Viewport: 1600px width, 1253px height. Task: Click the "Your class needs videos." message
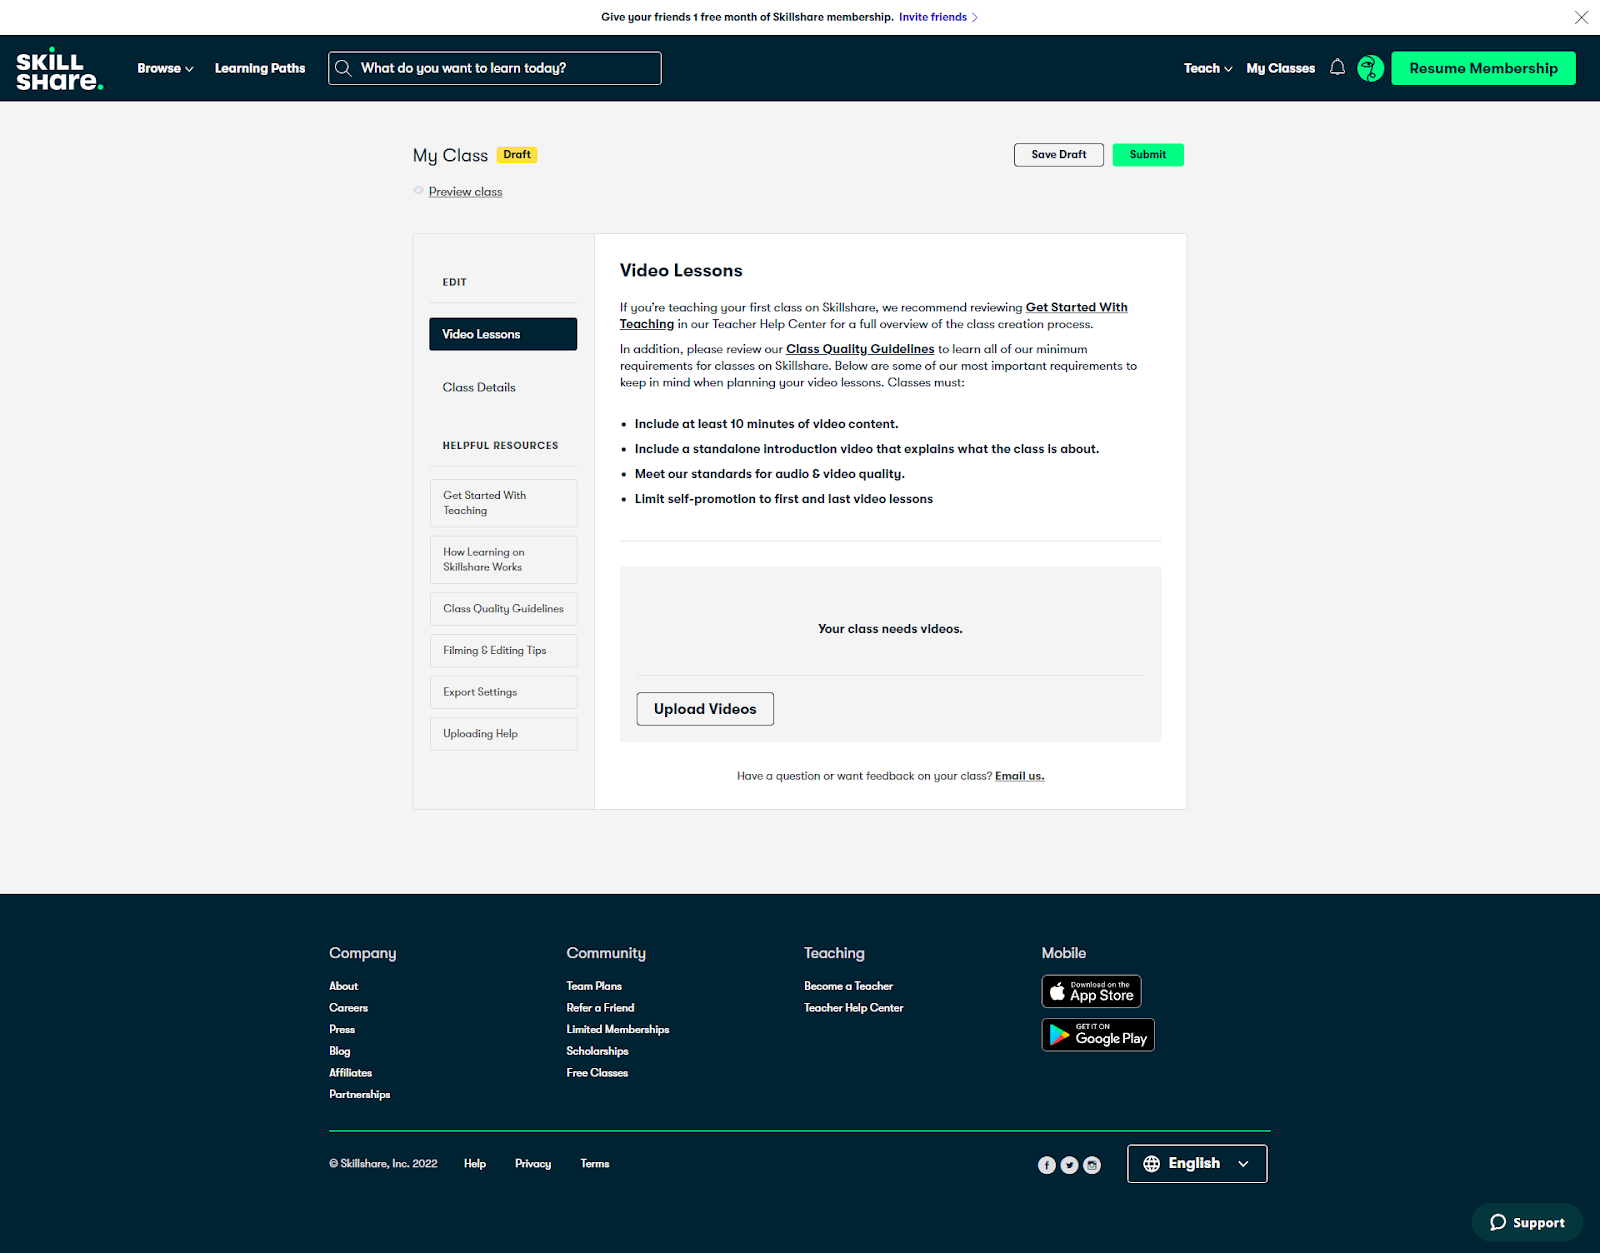coord(890,629)
